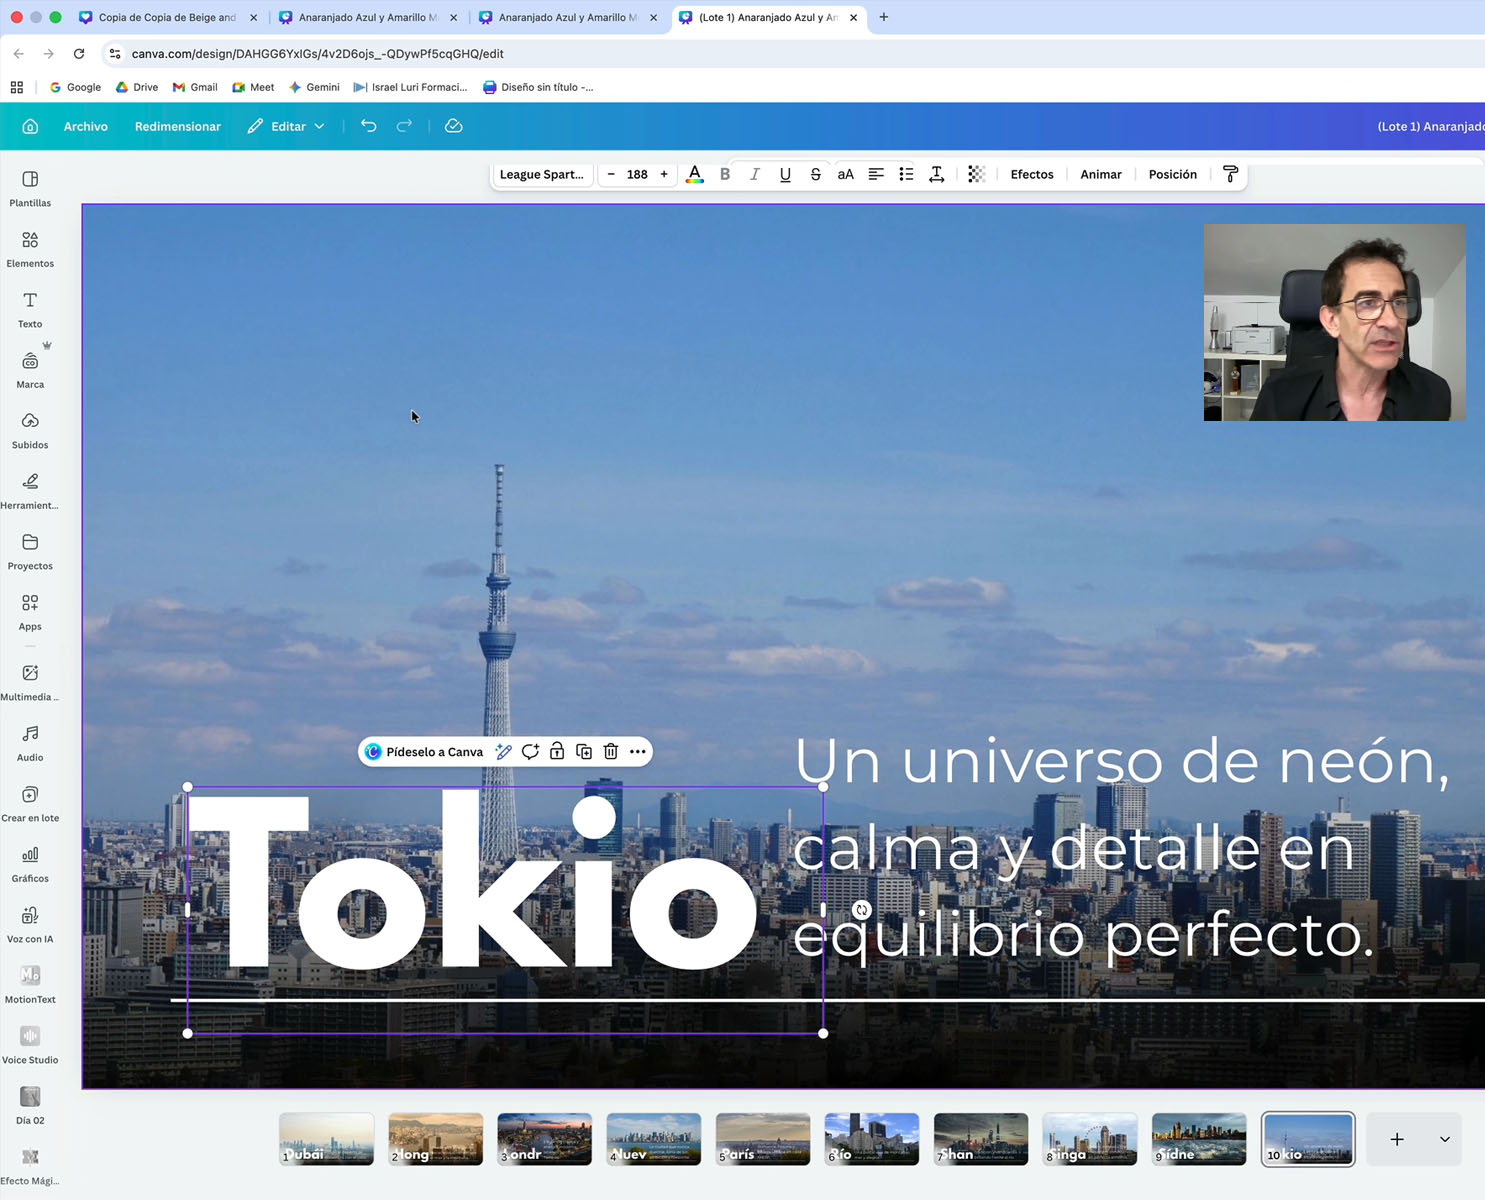
Task: Switch to Copia de Copia de Beige tab
Action: coord(168,17)
